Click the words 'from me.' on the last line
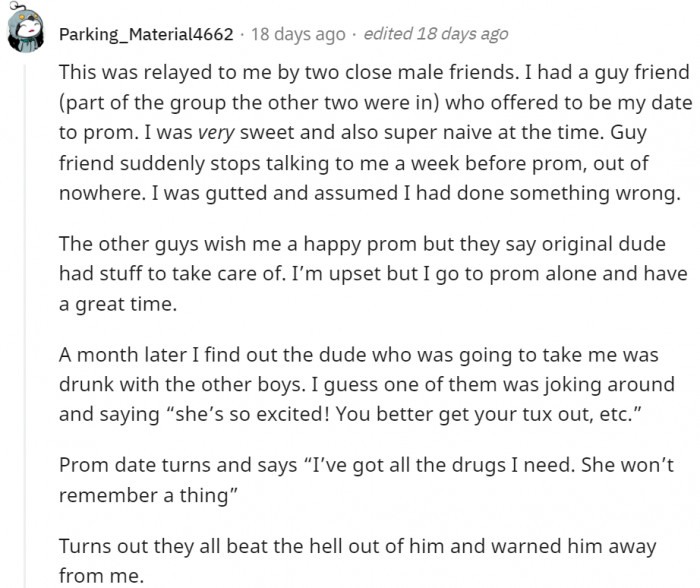The width and height of the screenshot is (700, 588). [101, 576]
